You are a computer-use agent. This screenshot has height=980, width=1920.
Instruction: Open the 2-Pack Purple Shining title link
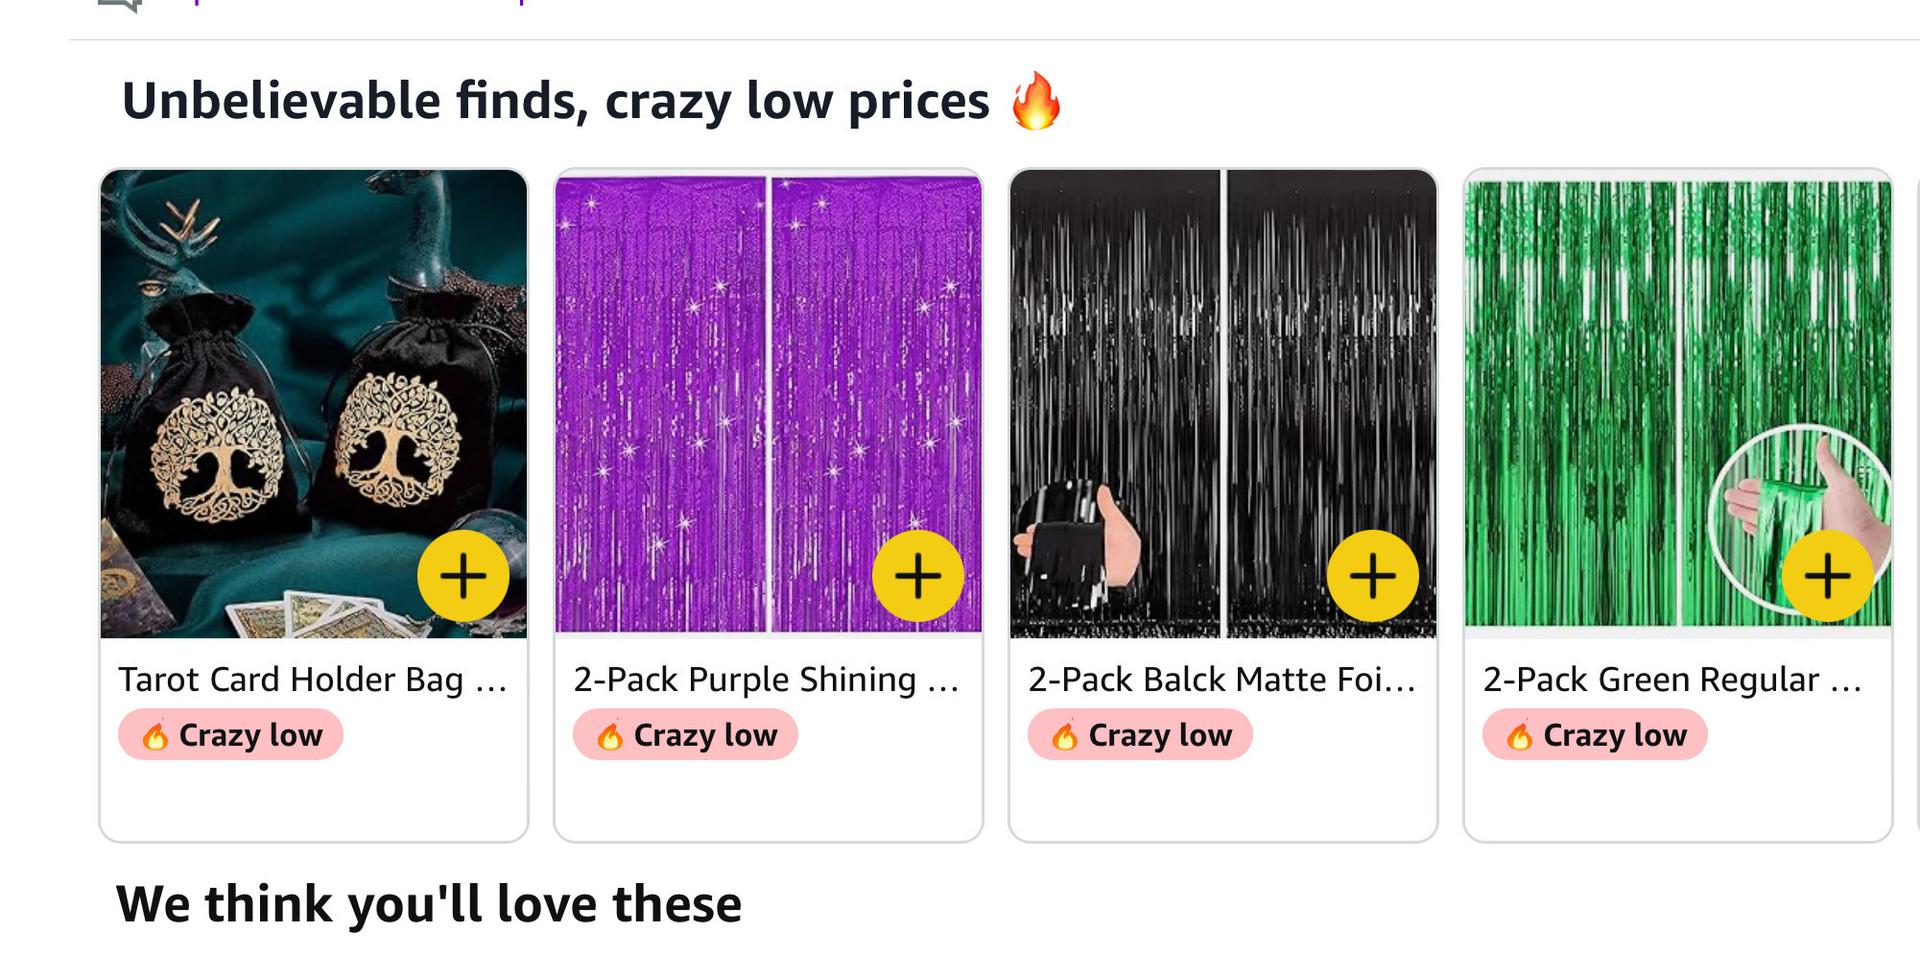(767, 680)
